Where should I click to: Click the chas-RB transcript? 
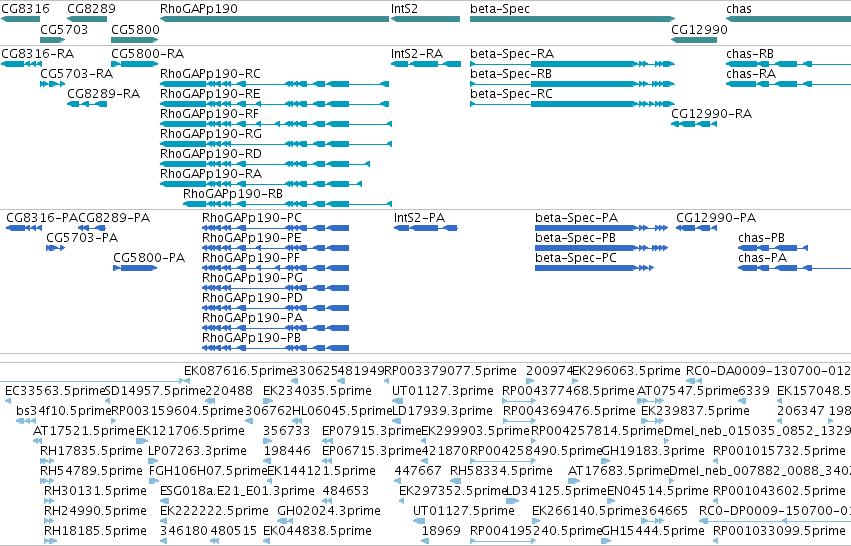click(789, 64)
